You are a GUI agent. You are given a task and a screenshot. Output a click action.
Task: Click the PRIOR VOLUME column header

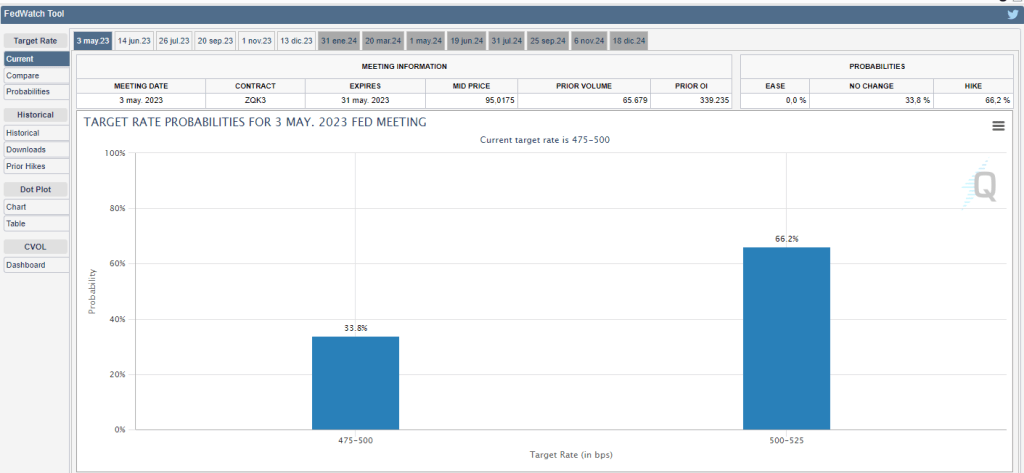coord(584,86)
